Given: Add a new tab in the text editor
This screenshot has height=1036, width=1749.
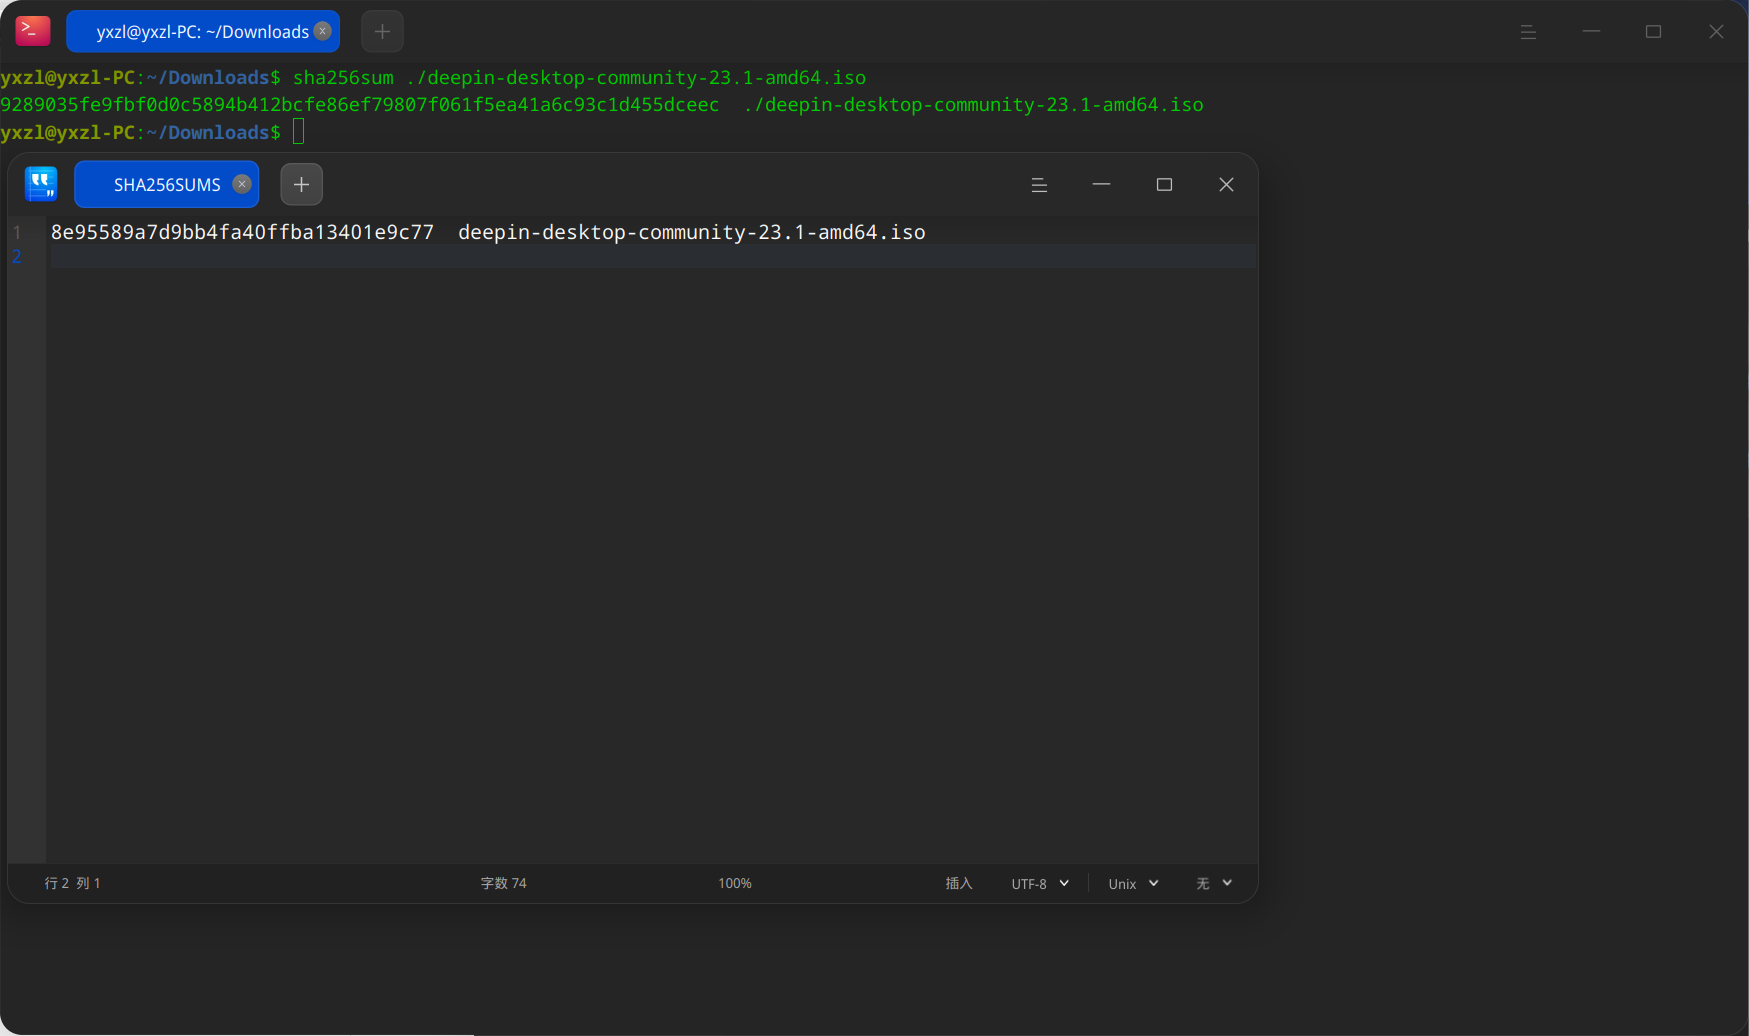Looking at the screenshot, I should 301,184.
